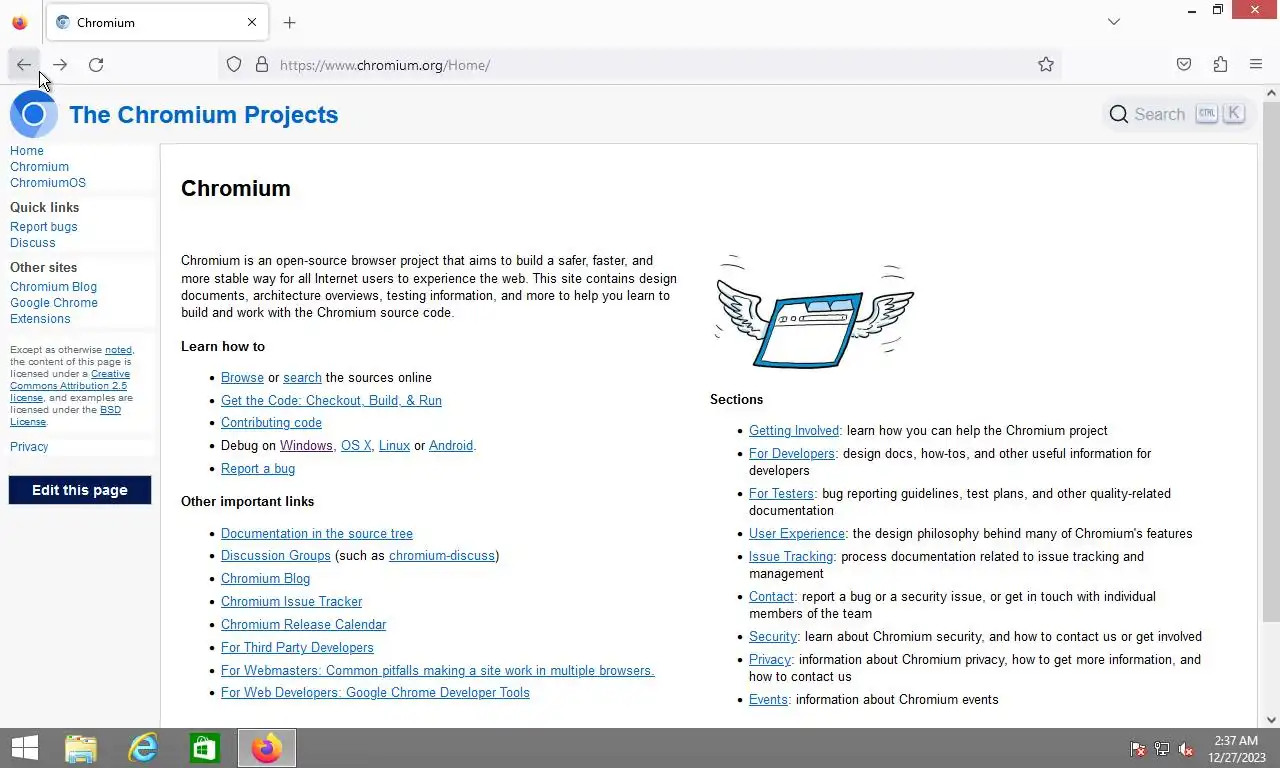Open the Windows Start button
This screenshot has height=768, width=1280.
tap(25, 748)
